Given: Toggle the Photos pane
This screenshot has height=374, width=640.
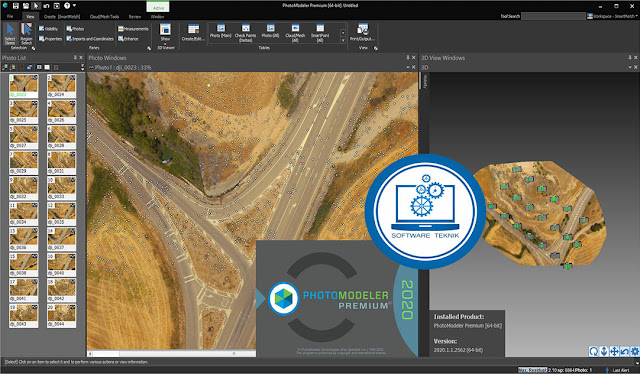Looking at the screenshot, I should coord(75,29).
